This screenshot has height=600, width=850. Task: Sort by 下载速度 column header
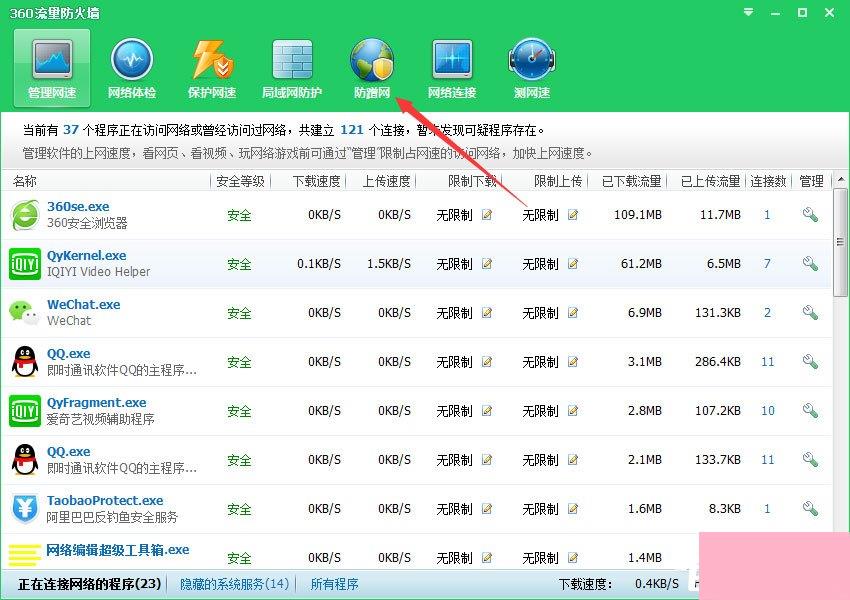click(x=317, y=181)
